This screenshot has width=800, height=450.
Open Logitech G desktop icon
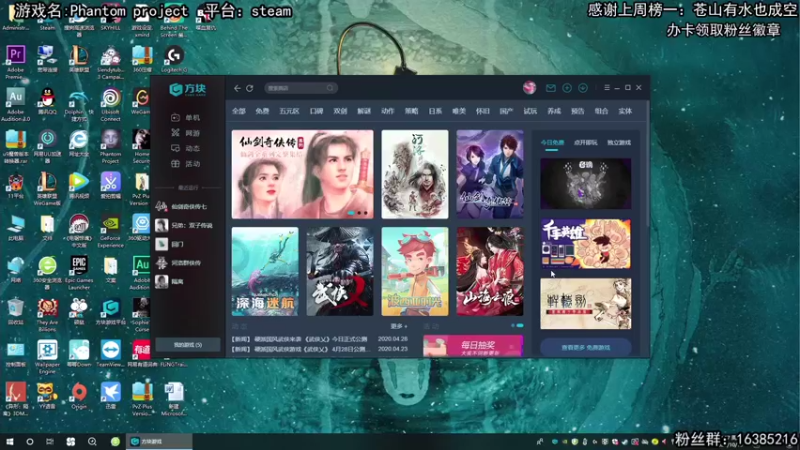(x=174, y=59)
